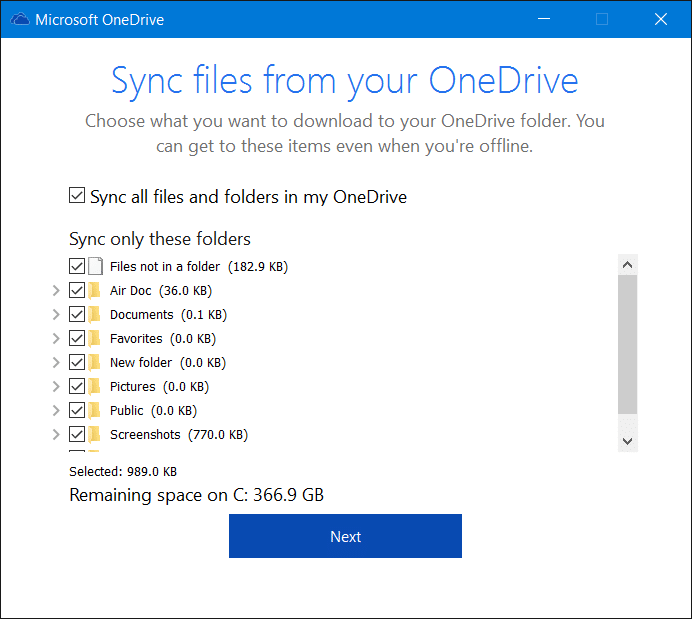Expand the Pictures folder tree
Viewport: 692px width, 619px height.
coord(56,386)
